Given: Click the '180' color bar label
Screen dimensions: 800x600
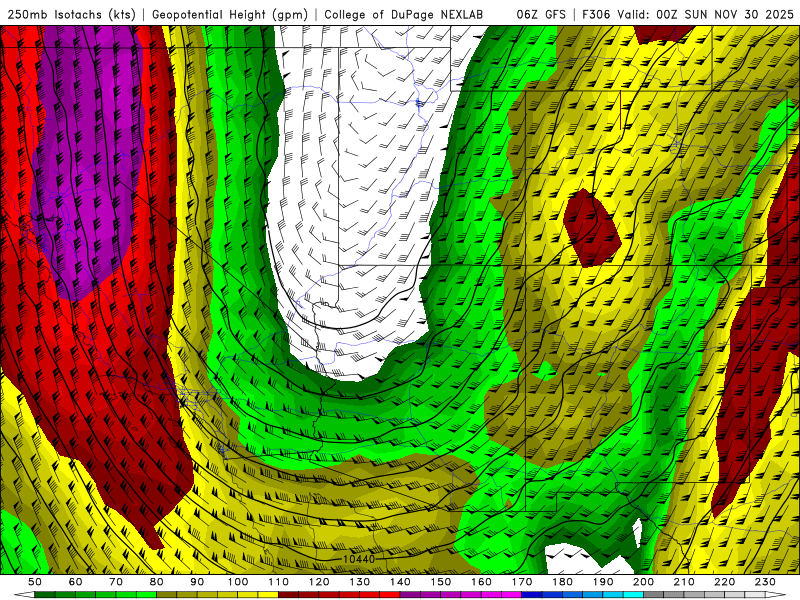Looking at the screenshot, I should tap(562, 582).
